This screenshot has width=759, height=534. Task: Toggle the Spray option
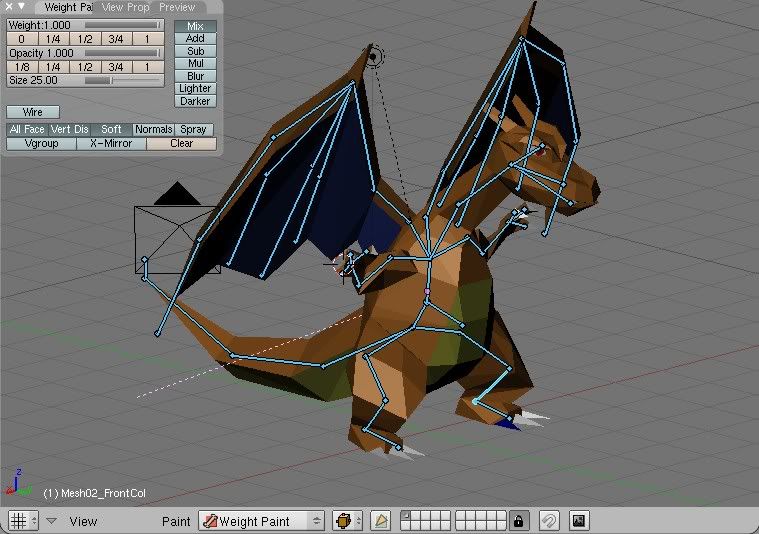point(194,129)
